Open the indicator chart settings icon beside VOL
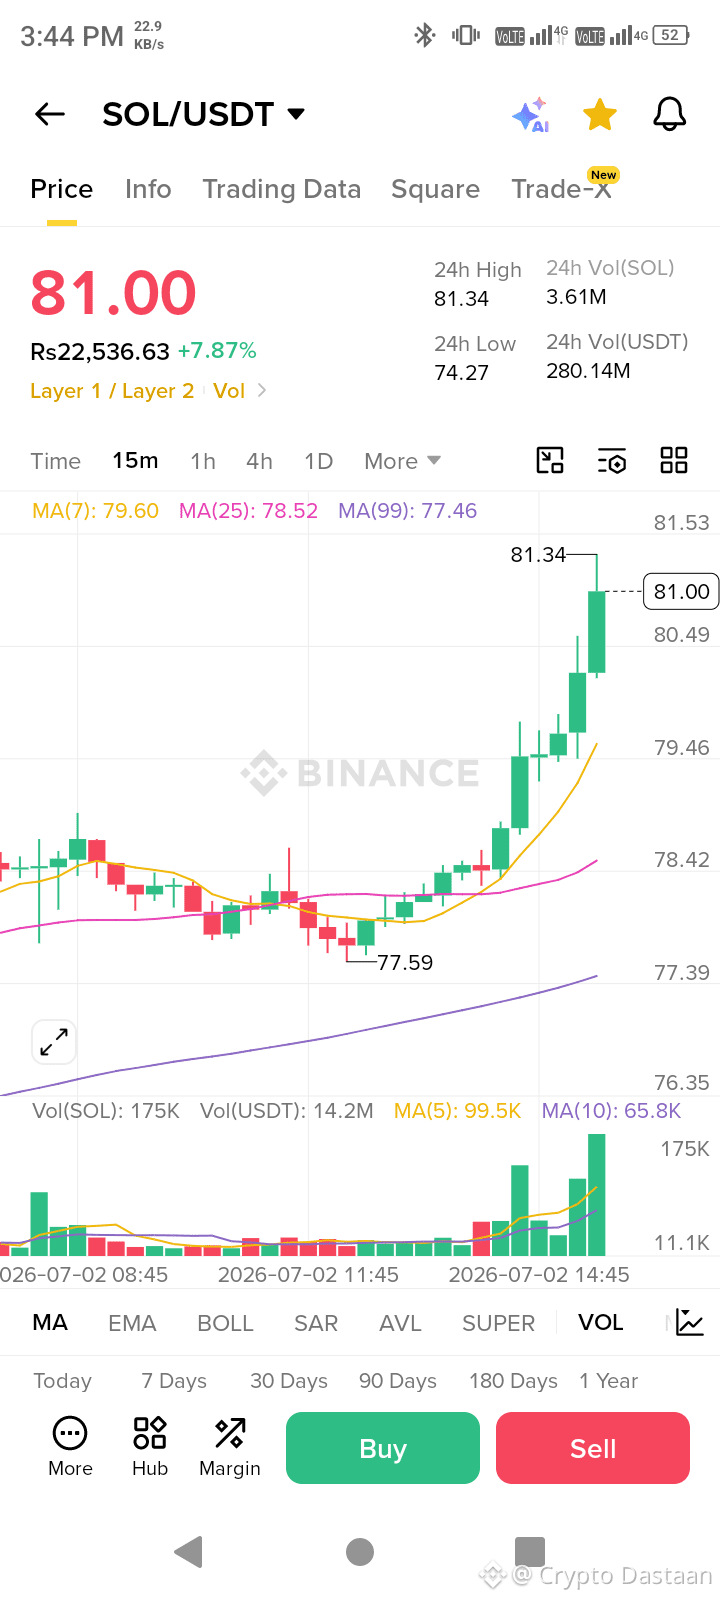 point(690,1322)
